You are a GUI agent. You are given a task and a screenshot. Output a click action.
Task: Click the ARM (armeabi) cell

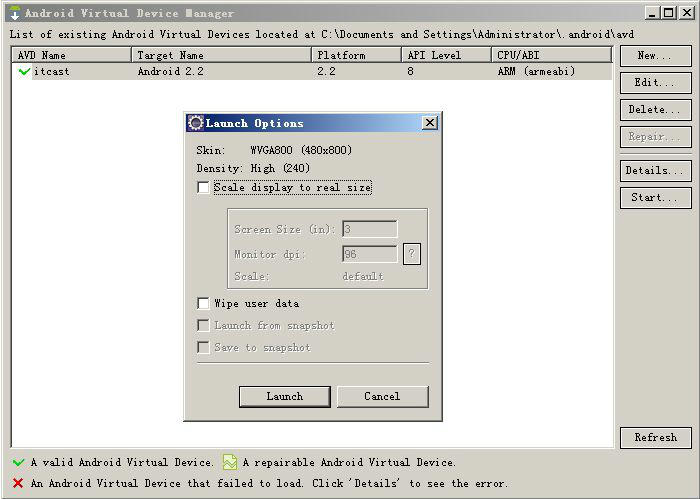[x=536, y=71]
